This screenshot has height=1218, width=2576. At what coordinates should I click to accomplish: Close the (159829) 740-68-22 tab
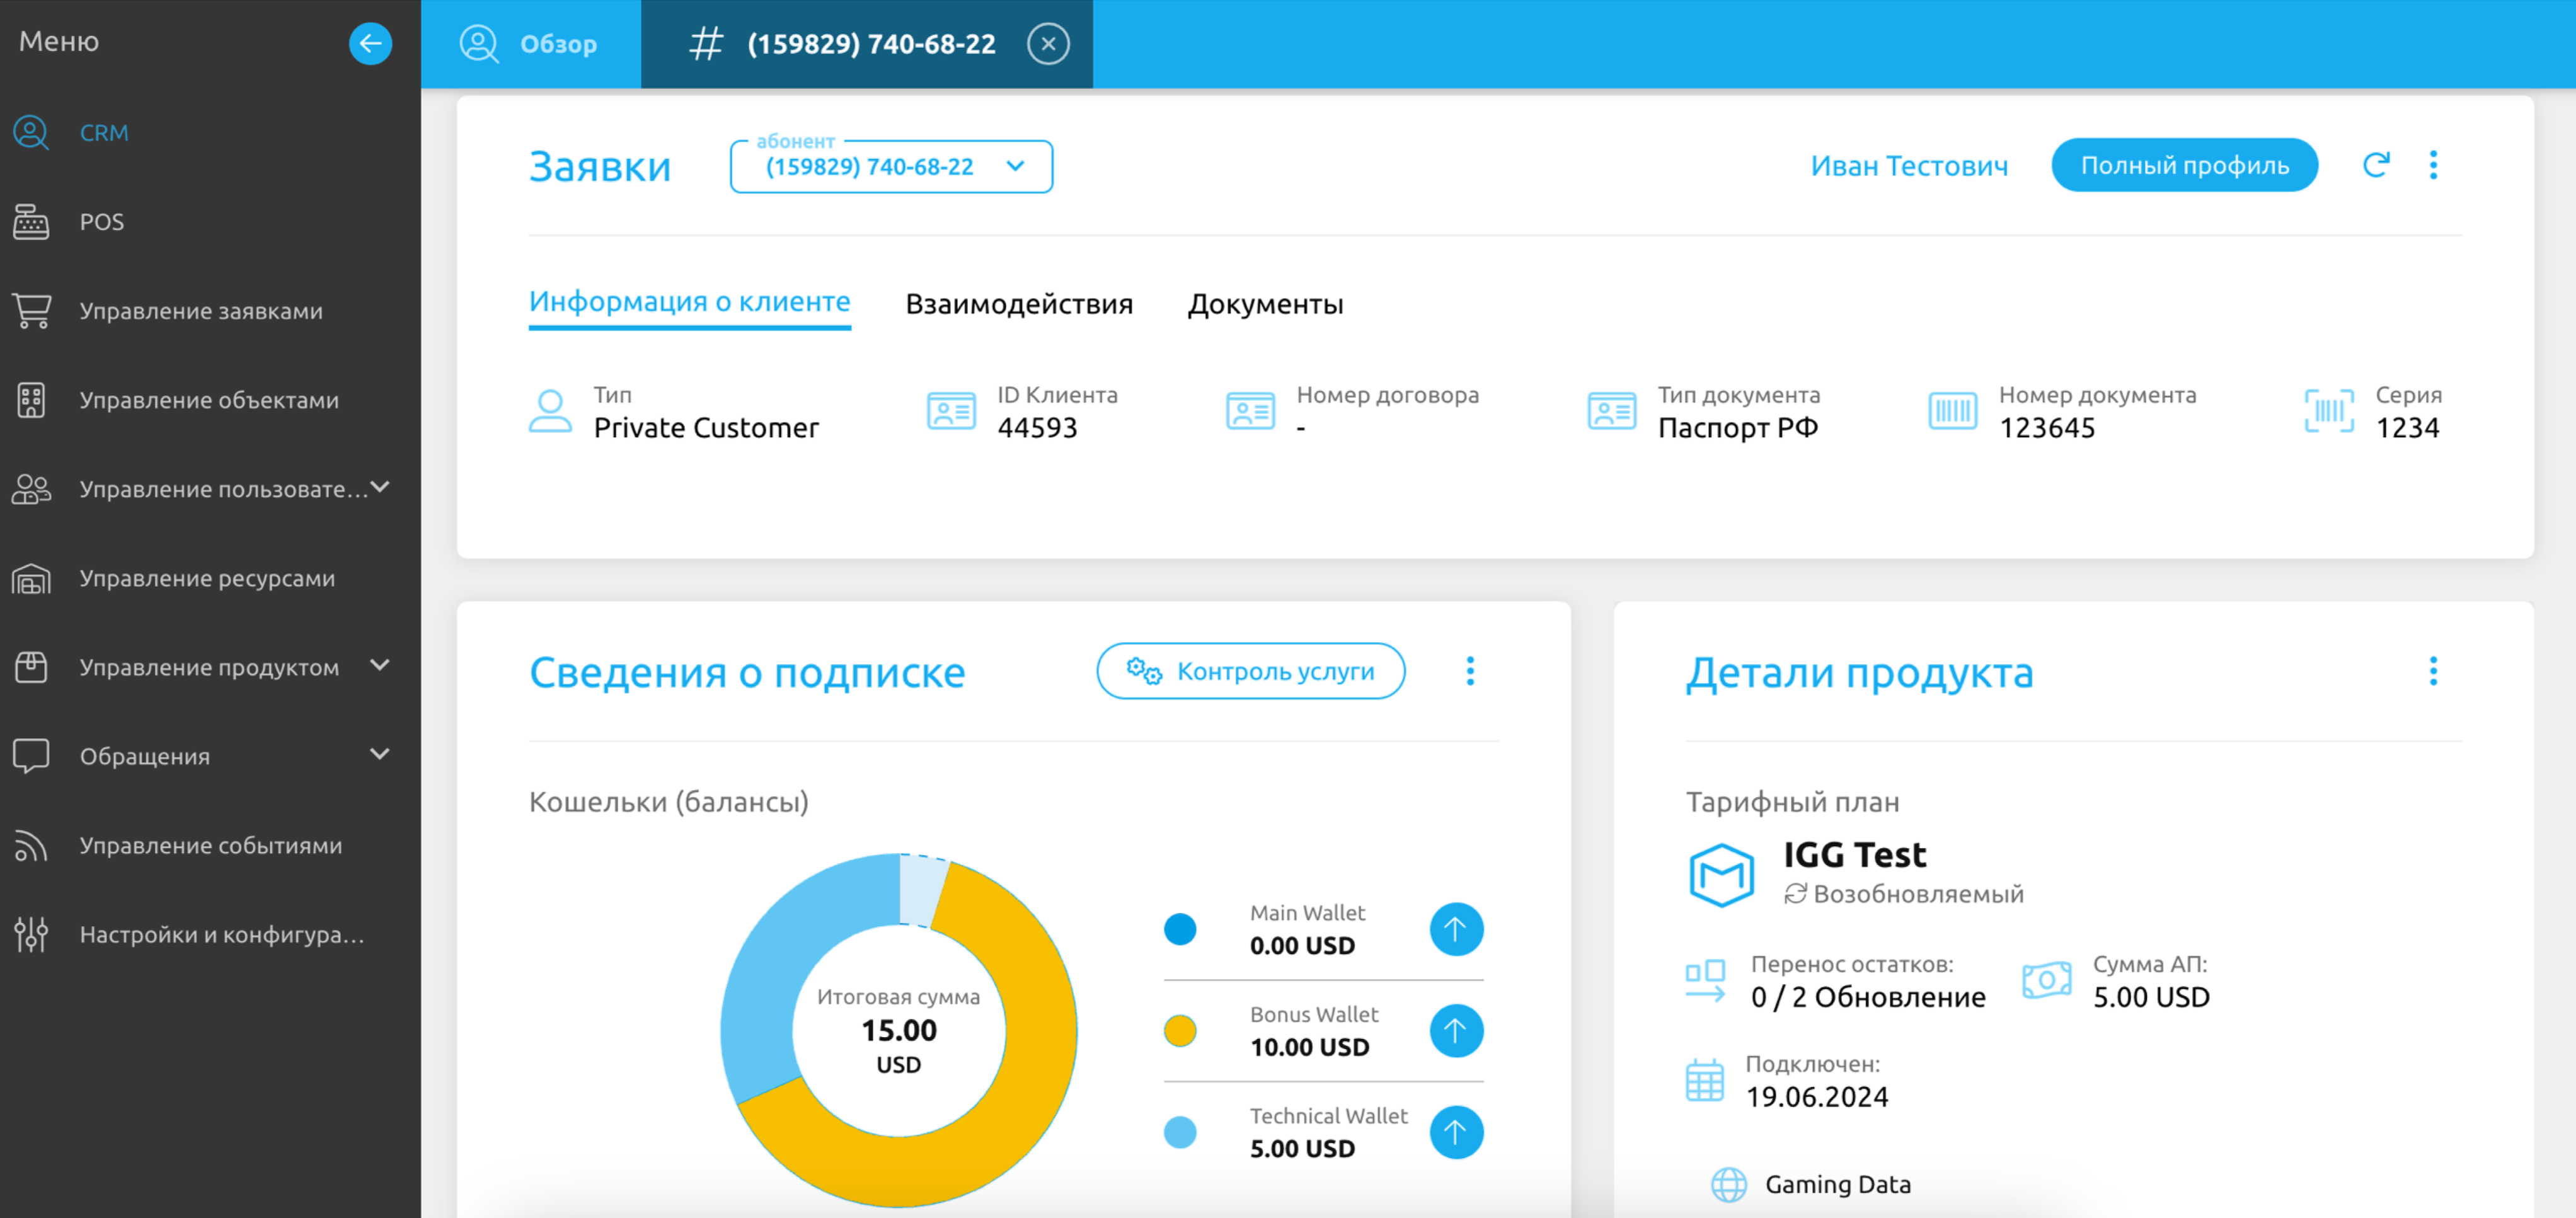tap(1048, 44)
